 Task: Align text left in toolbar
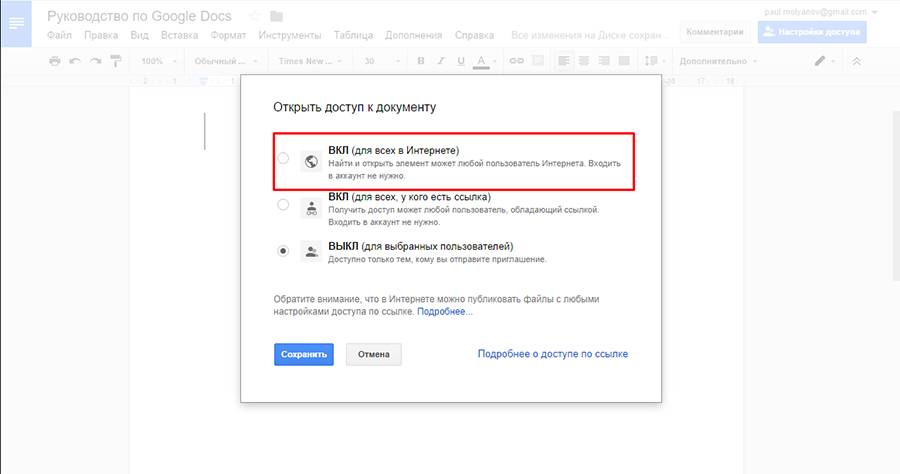tap(564, 61)
